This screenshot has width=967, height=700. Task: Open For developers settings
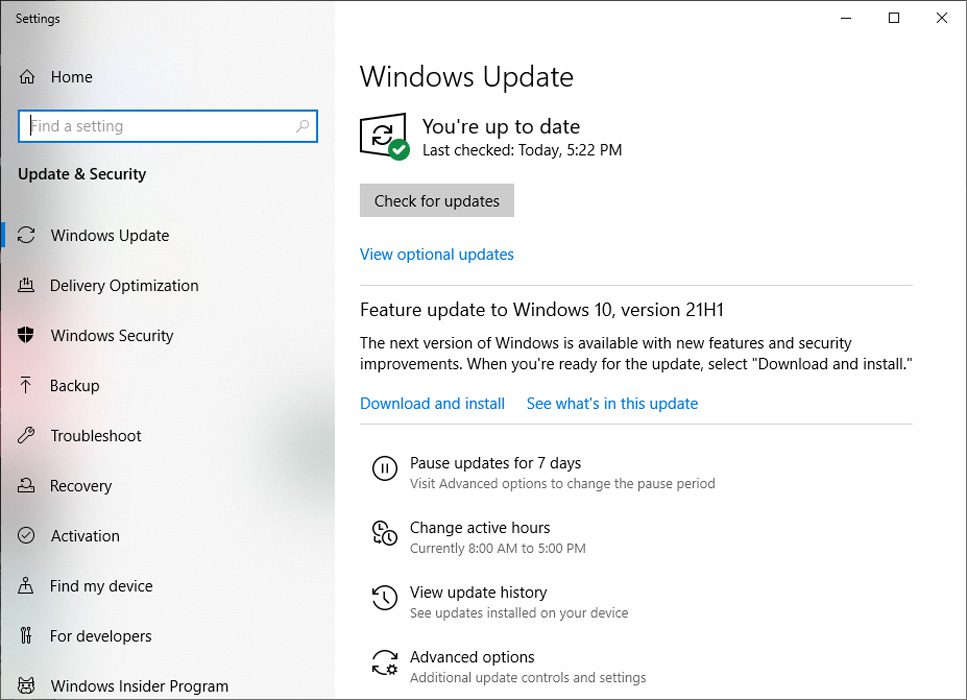tap(101, 636)
